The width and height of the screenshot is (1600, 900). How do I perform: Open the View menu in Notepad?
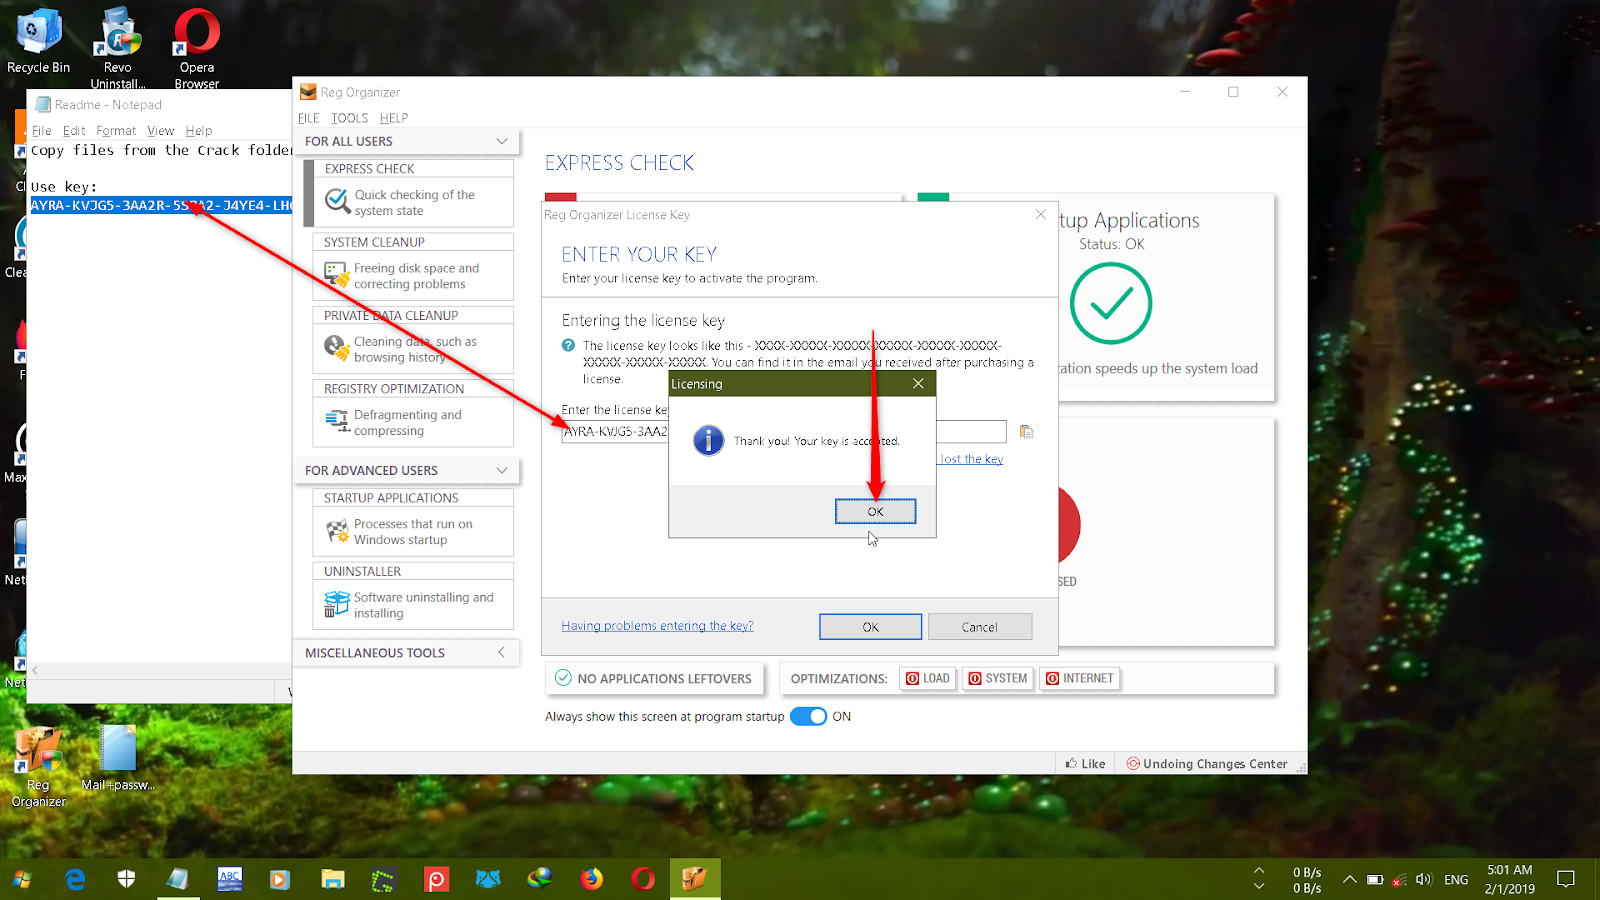point(160,131)
